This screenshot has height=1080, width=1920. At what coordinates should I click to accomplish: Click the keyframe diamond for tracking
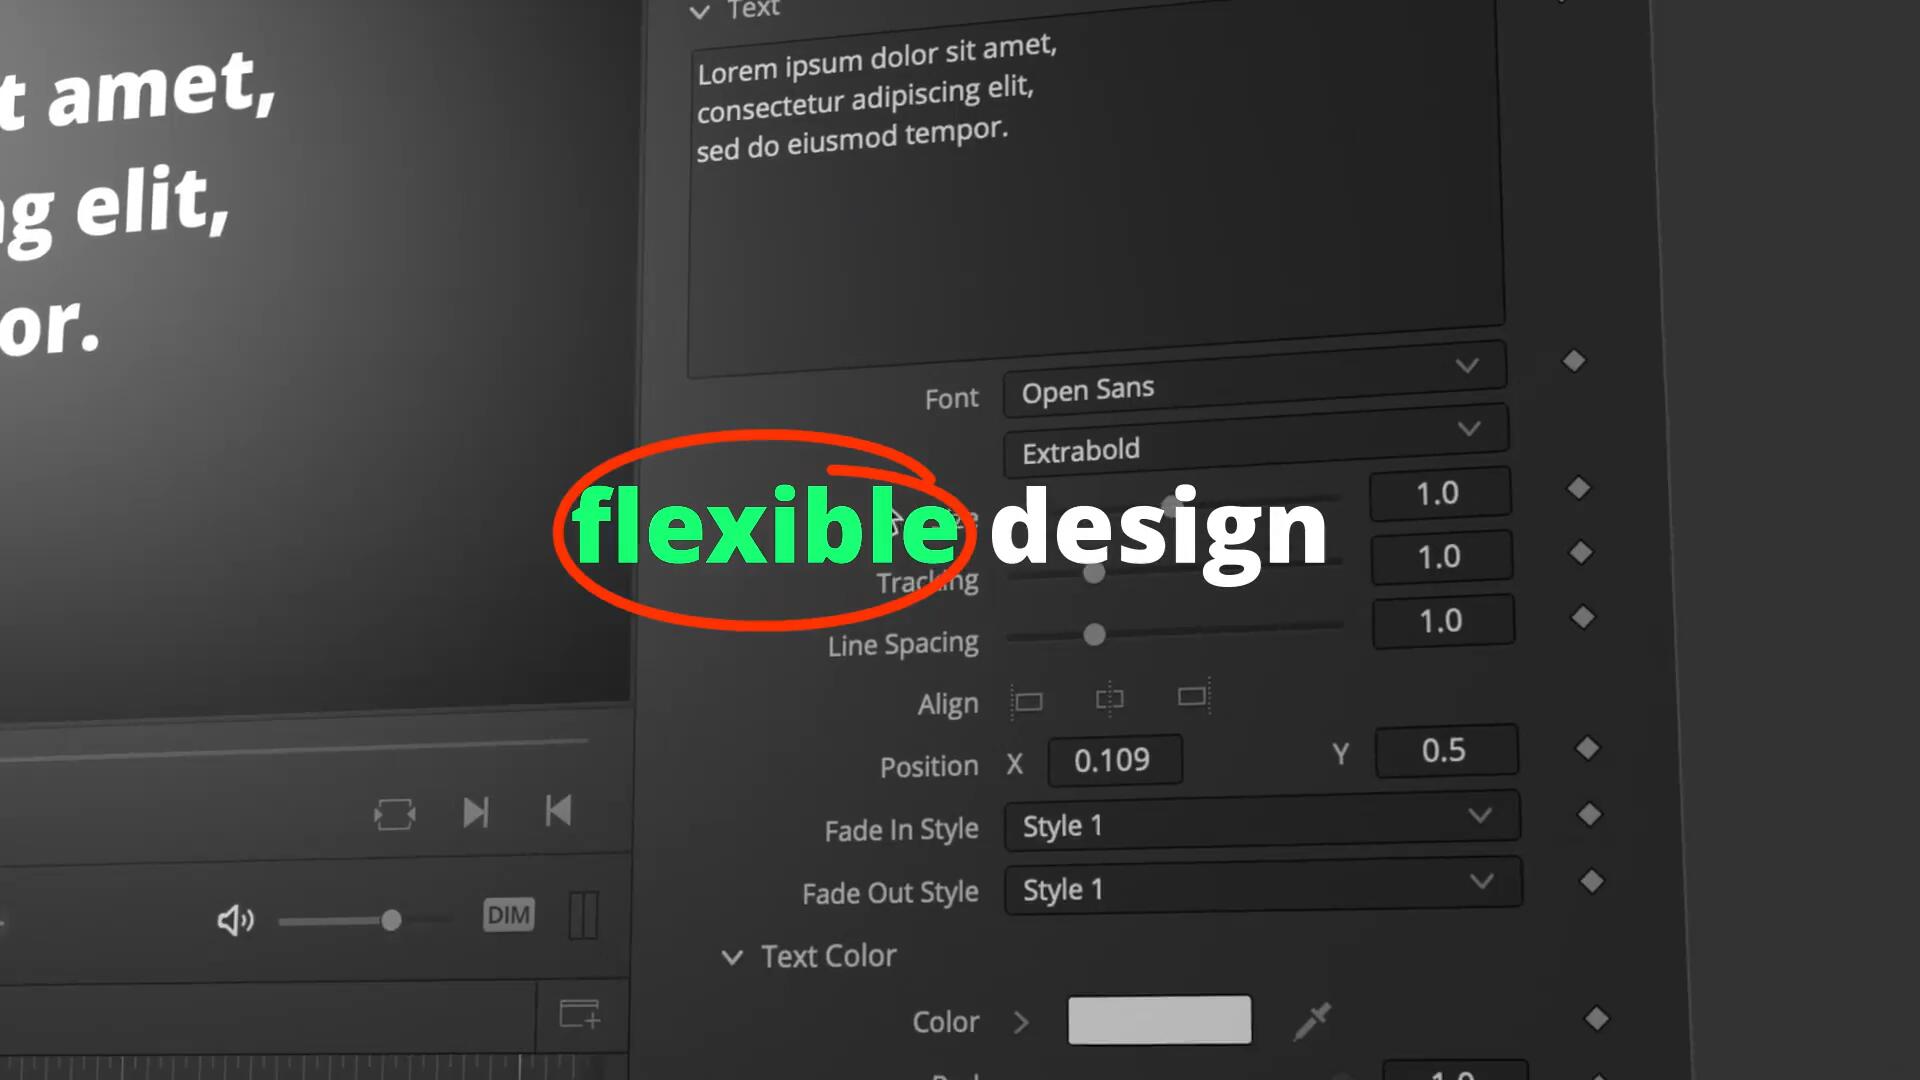(x=1582, y=555)
